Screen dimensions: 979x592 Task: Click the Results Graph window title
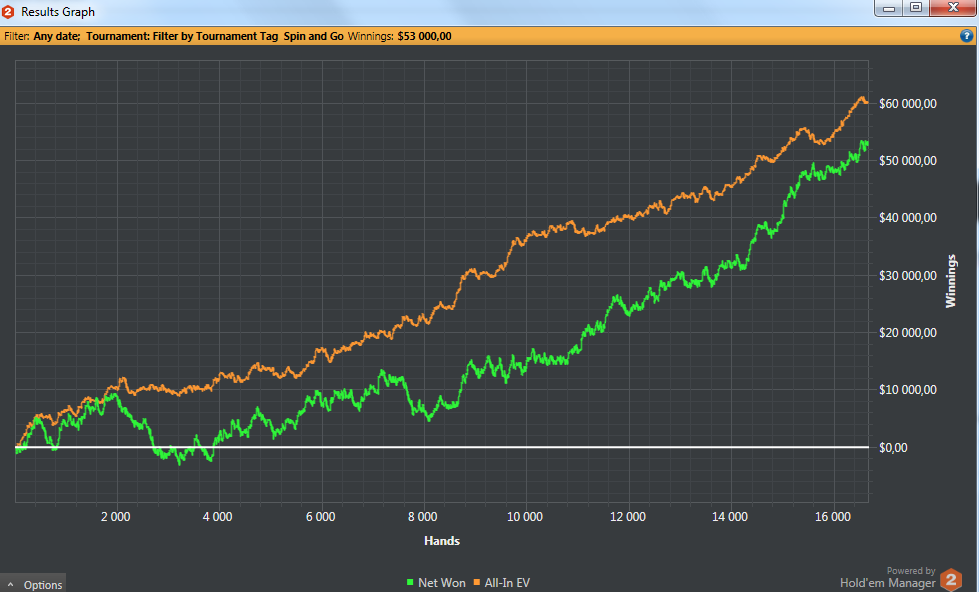[58, 12]
